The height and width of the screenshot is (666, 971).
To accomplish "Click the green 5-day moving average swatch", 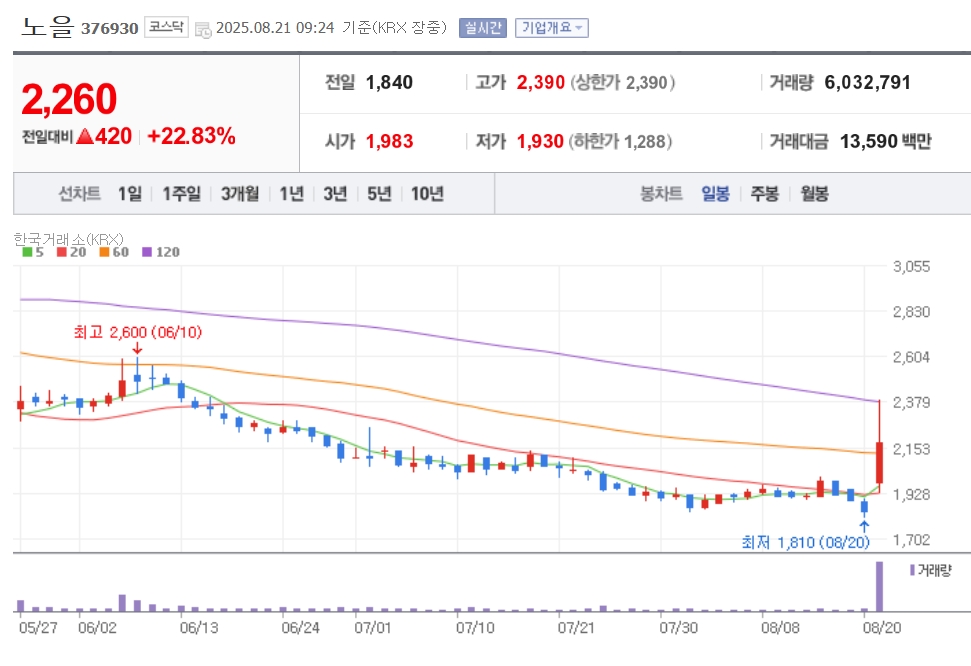I will click(27, 252).
